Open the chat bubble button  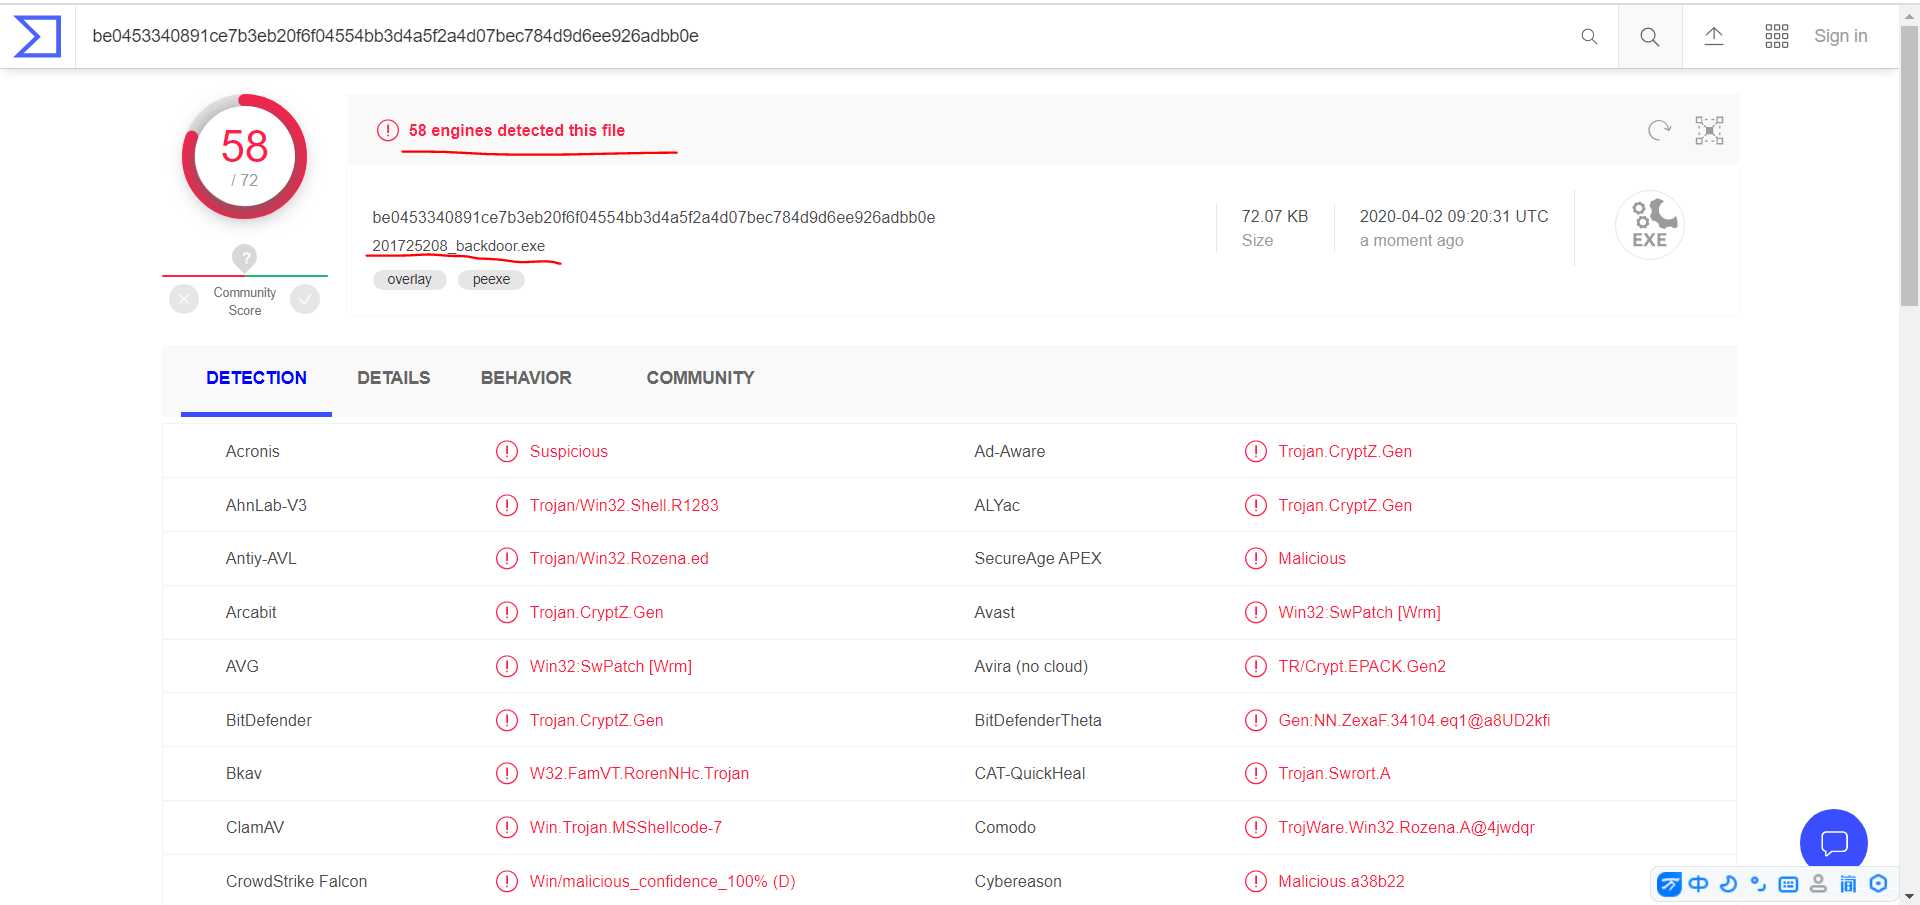click(1834, 843)
